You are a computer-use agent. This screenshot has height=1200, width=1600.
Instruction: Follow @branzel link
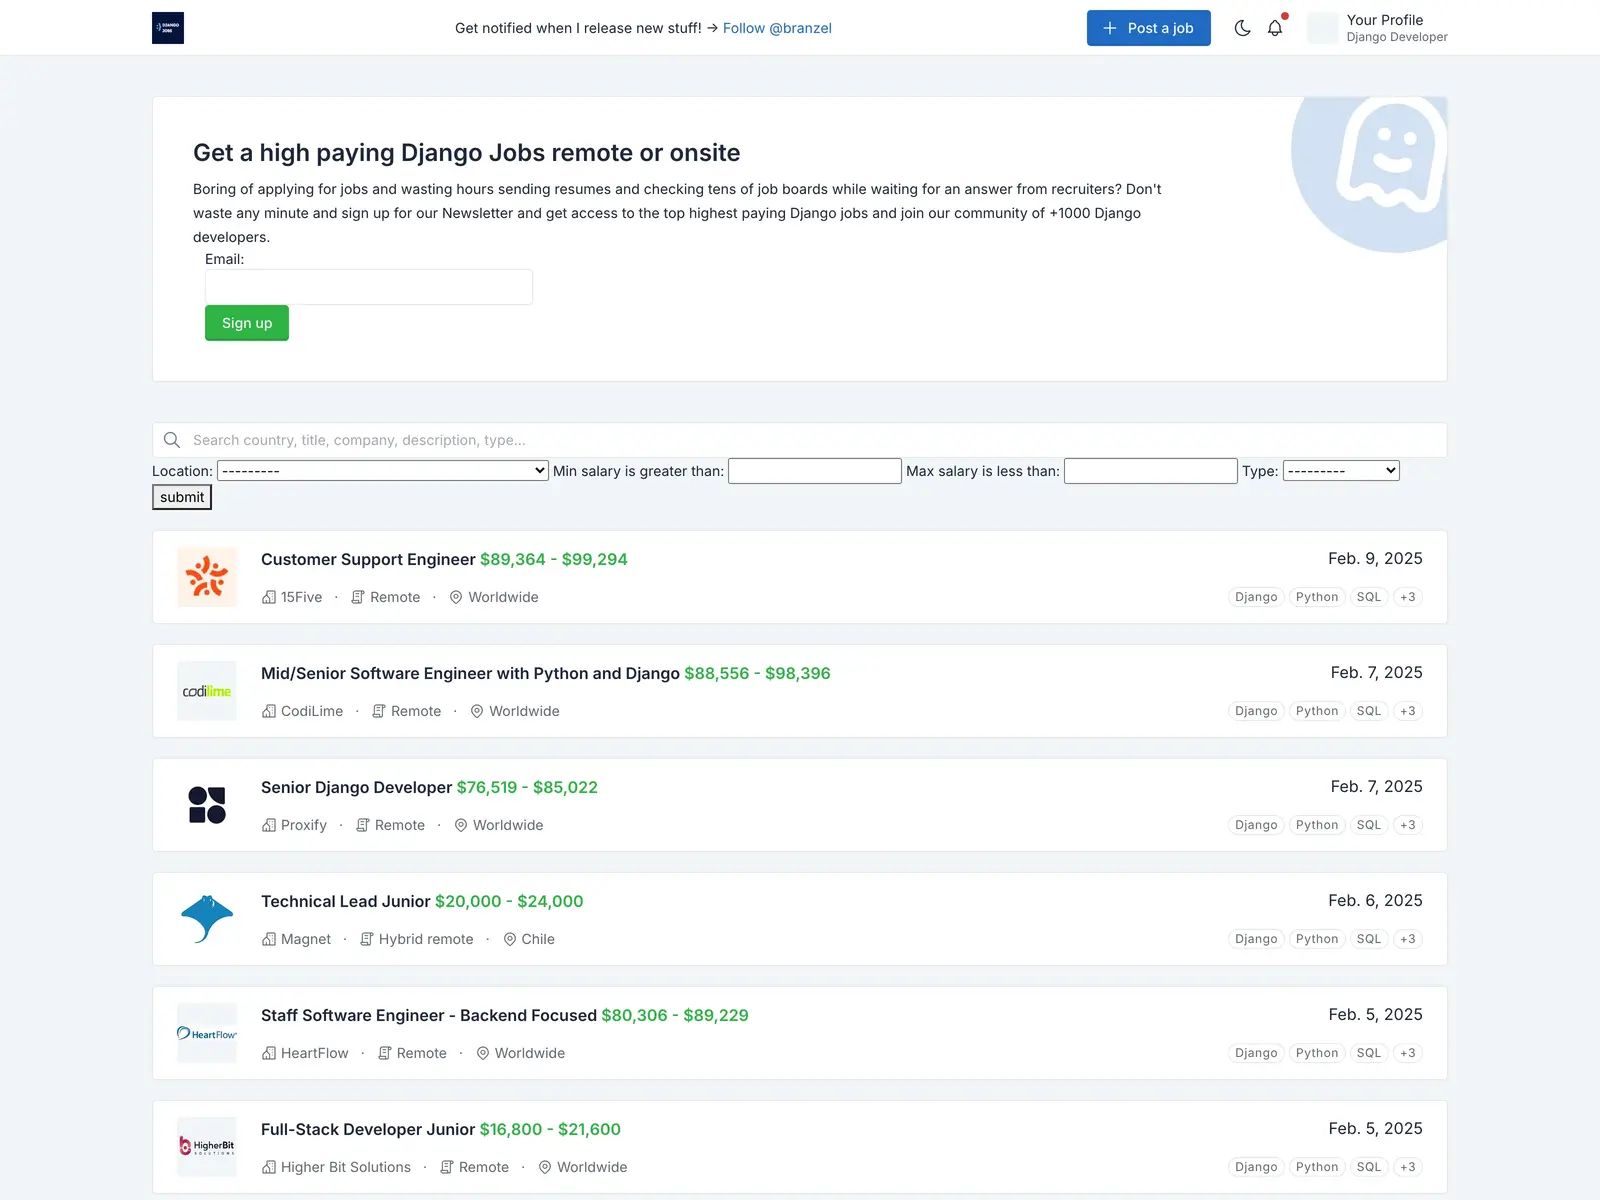[777, 28]
